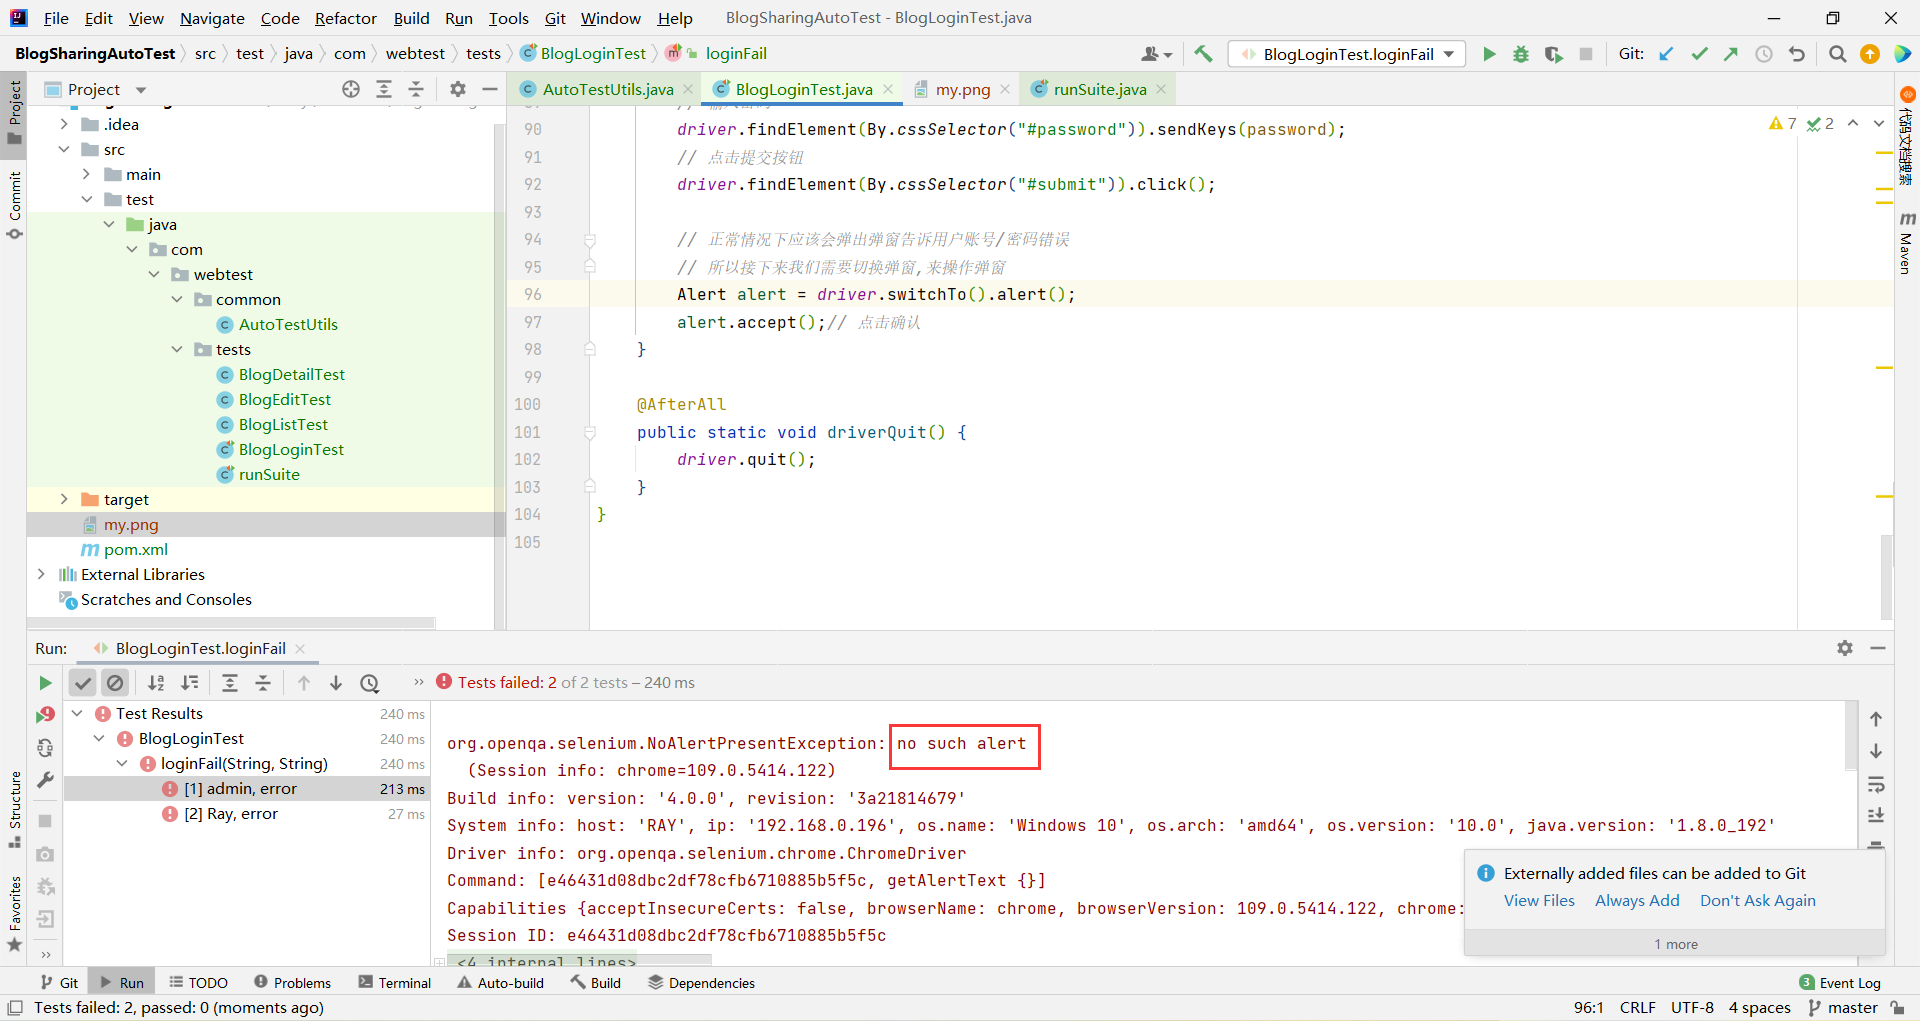Sort test results by duration
Image resolution: width=1920 pixels, height=1021 pixels.
click(189, 683)
